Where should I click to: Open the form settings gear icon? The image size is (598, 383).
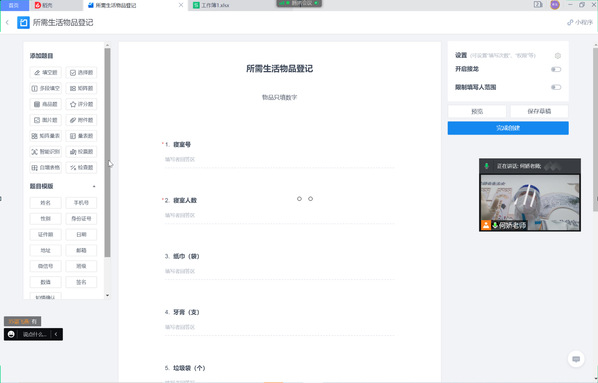pyautogui.click(x=558, y=56)
